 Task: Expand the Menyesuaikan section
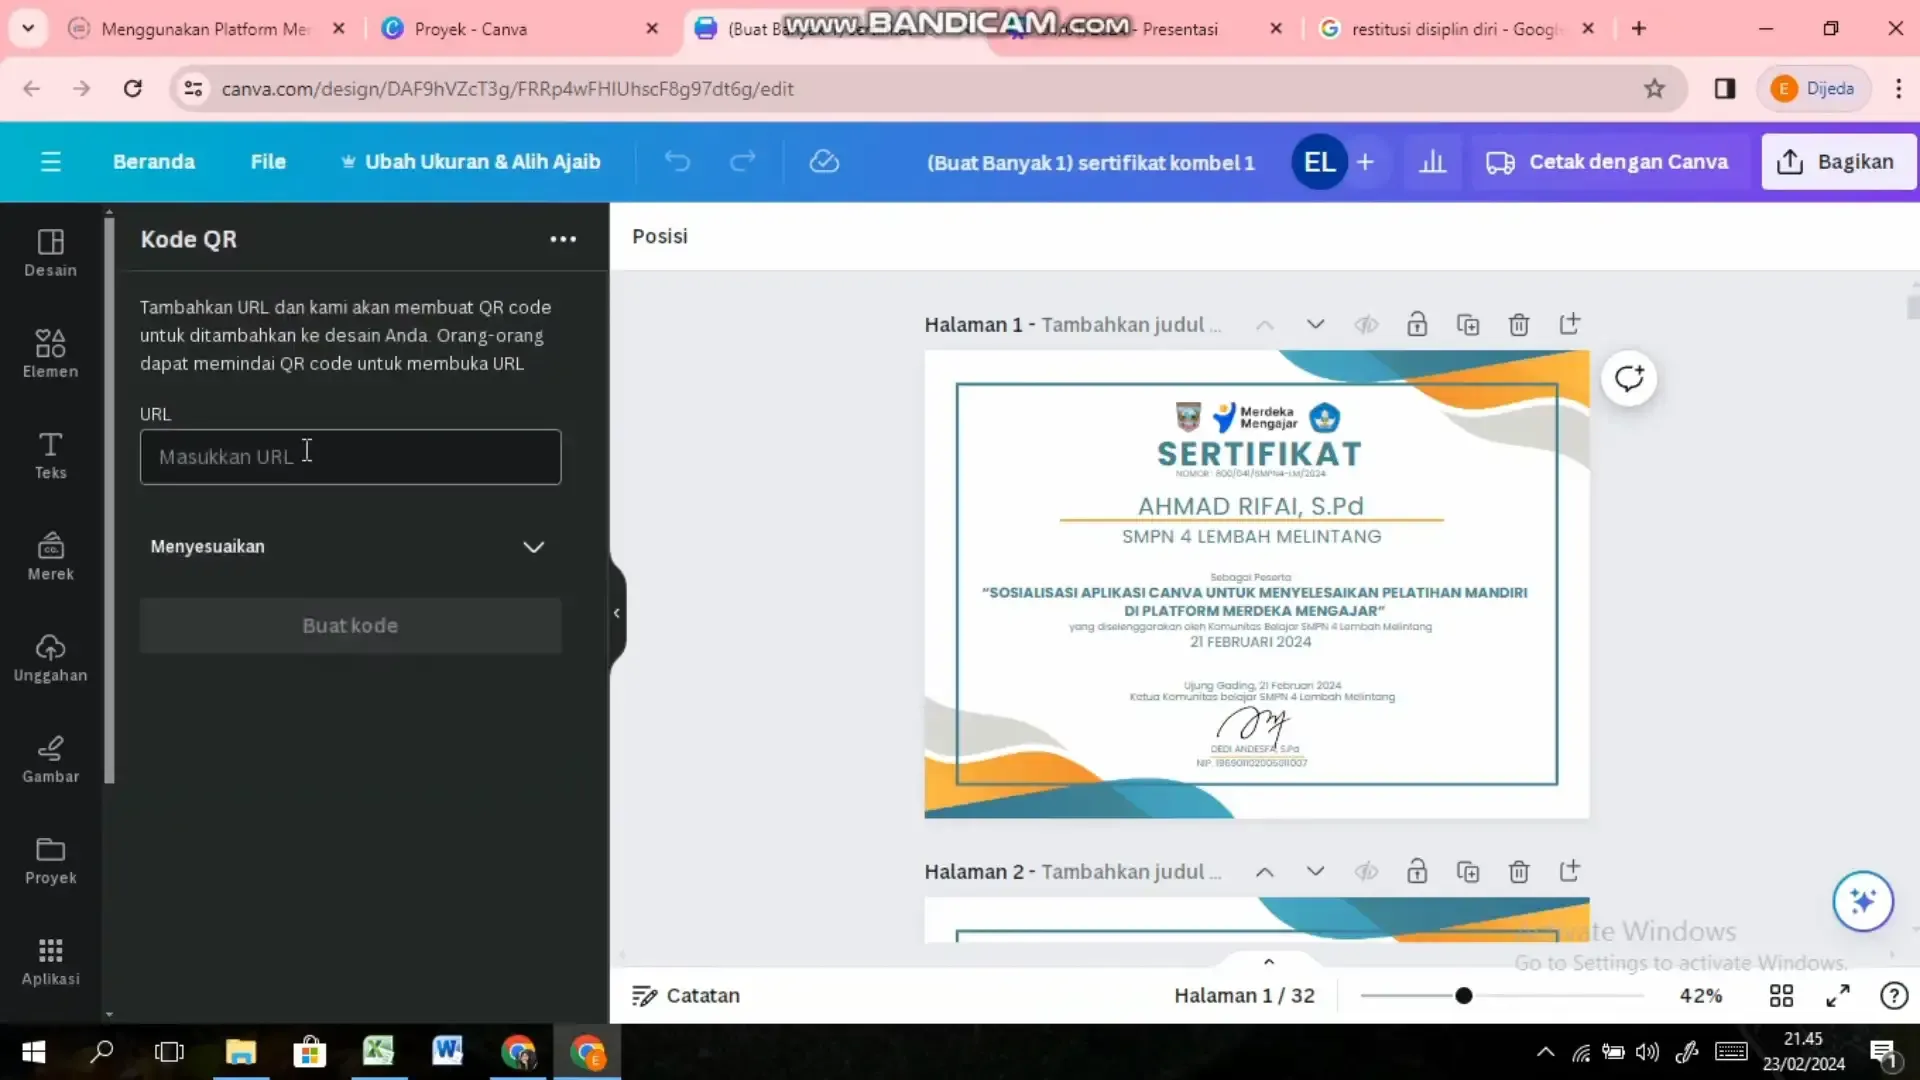(x=350, y=547)
